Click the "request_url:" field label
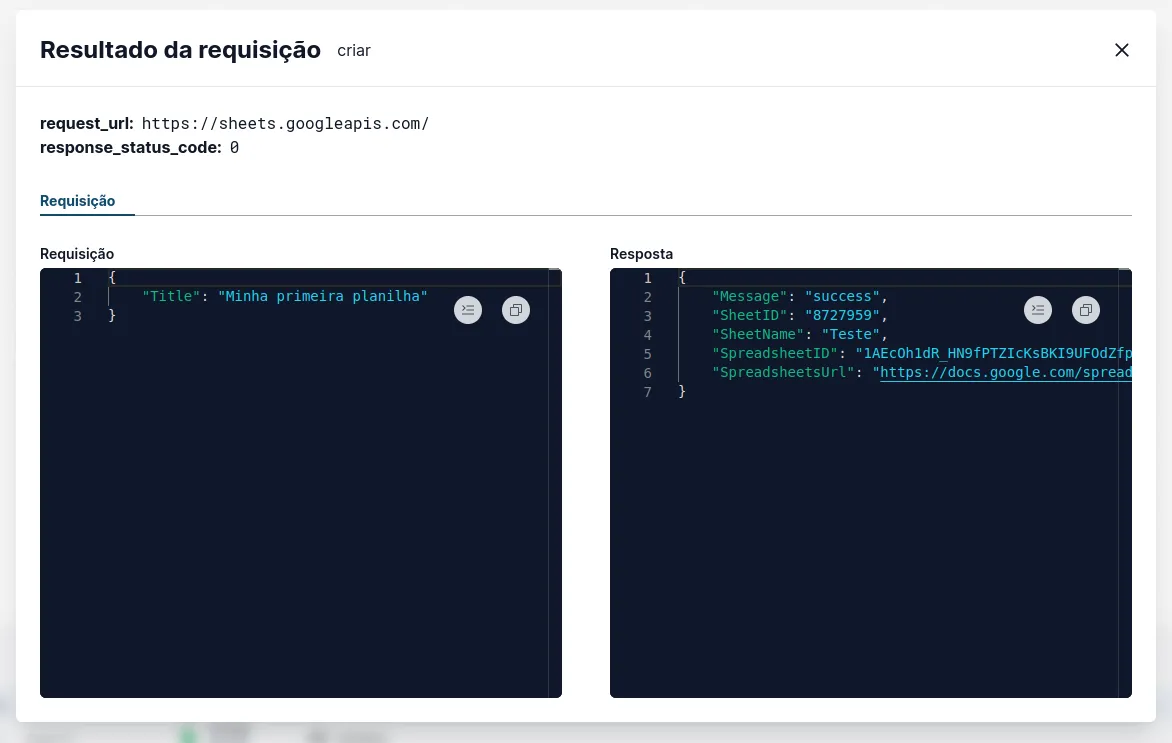This screenshot has width=1172, height=743. coord(87,123)
